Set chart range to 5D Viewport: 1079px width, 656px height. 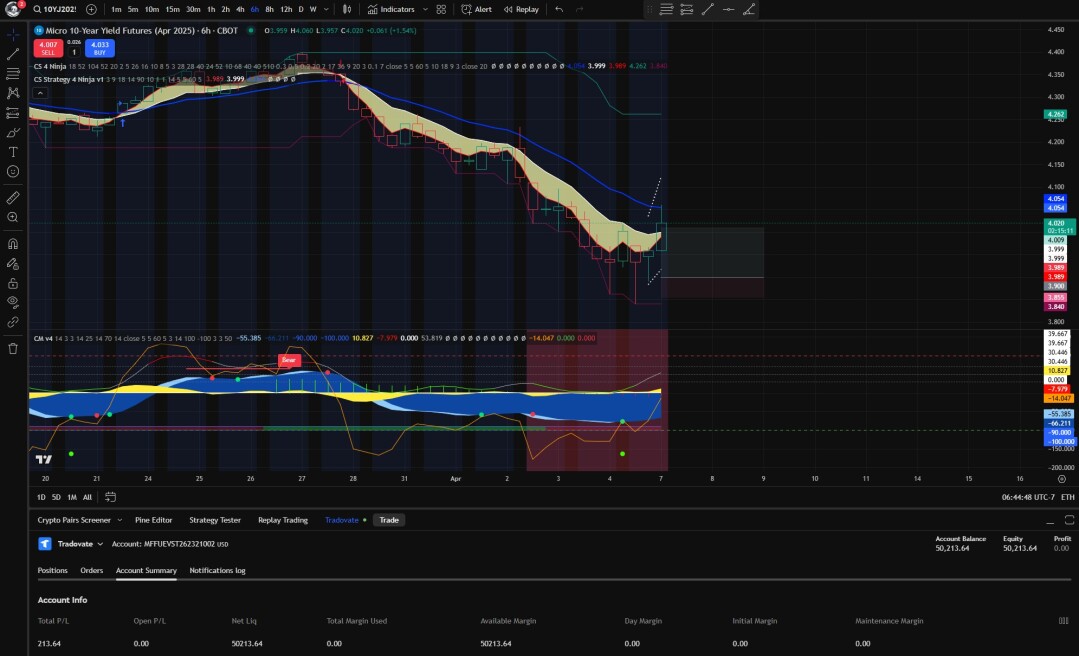pyautogui.click(x=56, y=497)
